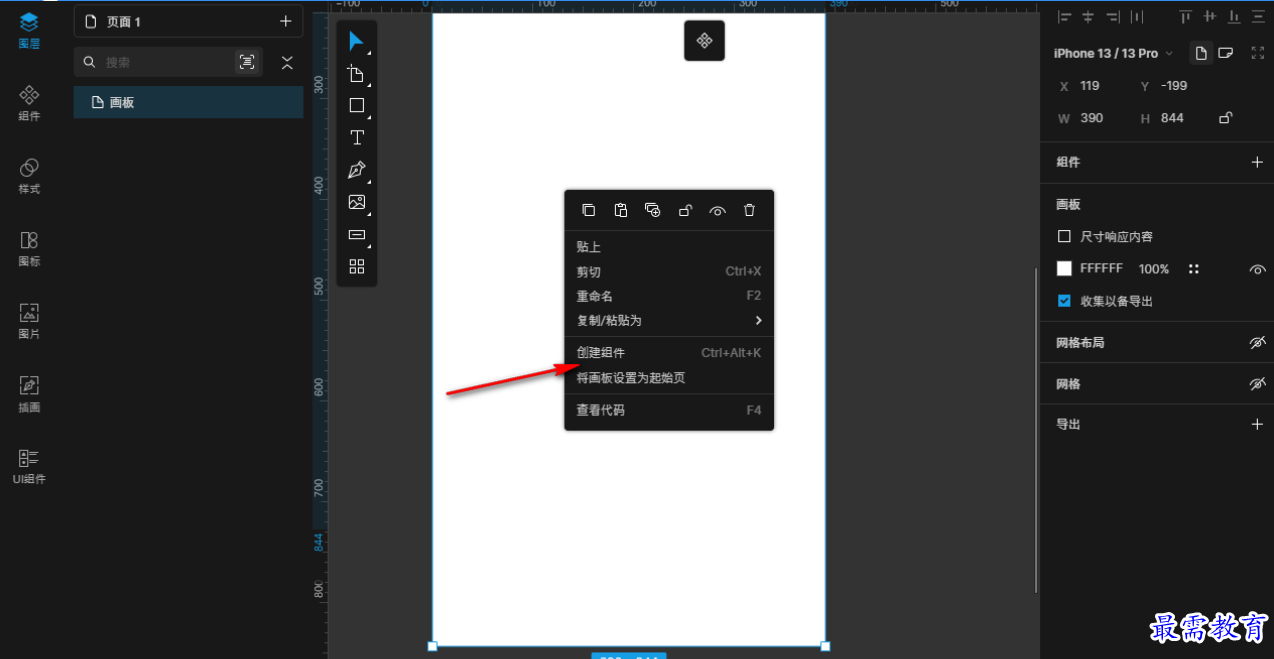Screen dimensions: 1274x659
Task: Click the fit-to-content resize icon
Action: click(1258, 53)
